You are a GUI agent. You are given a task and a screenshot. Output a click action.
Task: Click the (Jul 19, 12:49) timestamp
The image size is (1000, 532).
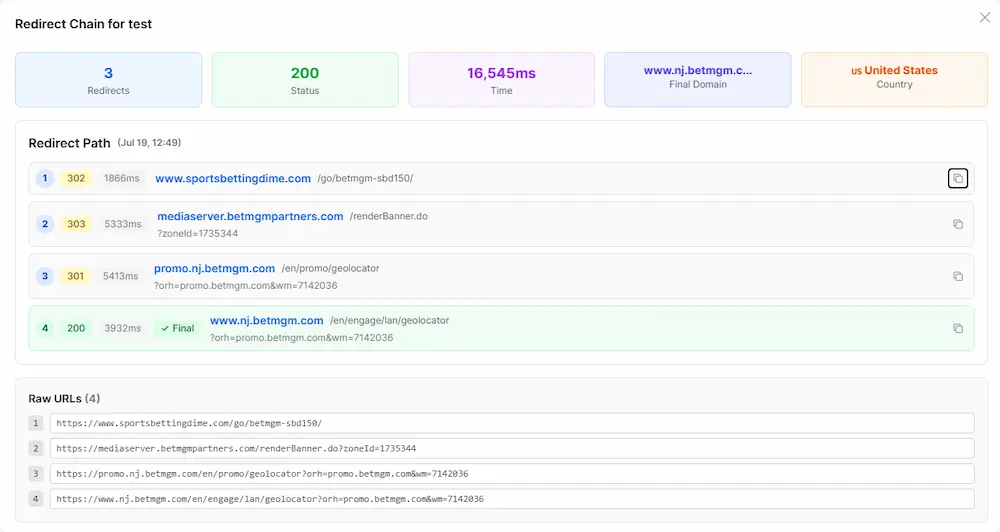pos(149,143)
